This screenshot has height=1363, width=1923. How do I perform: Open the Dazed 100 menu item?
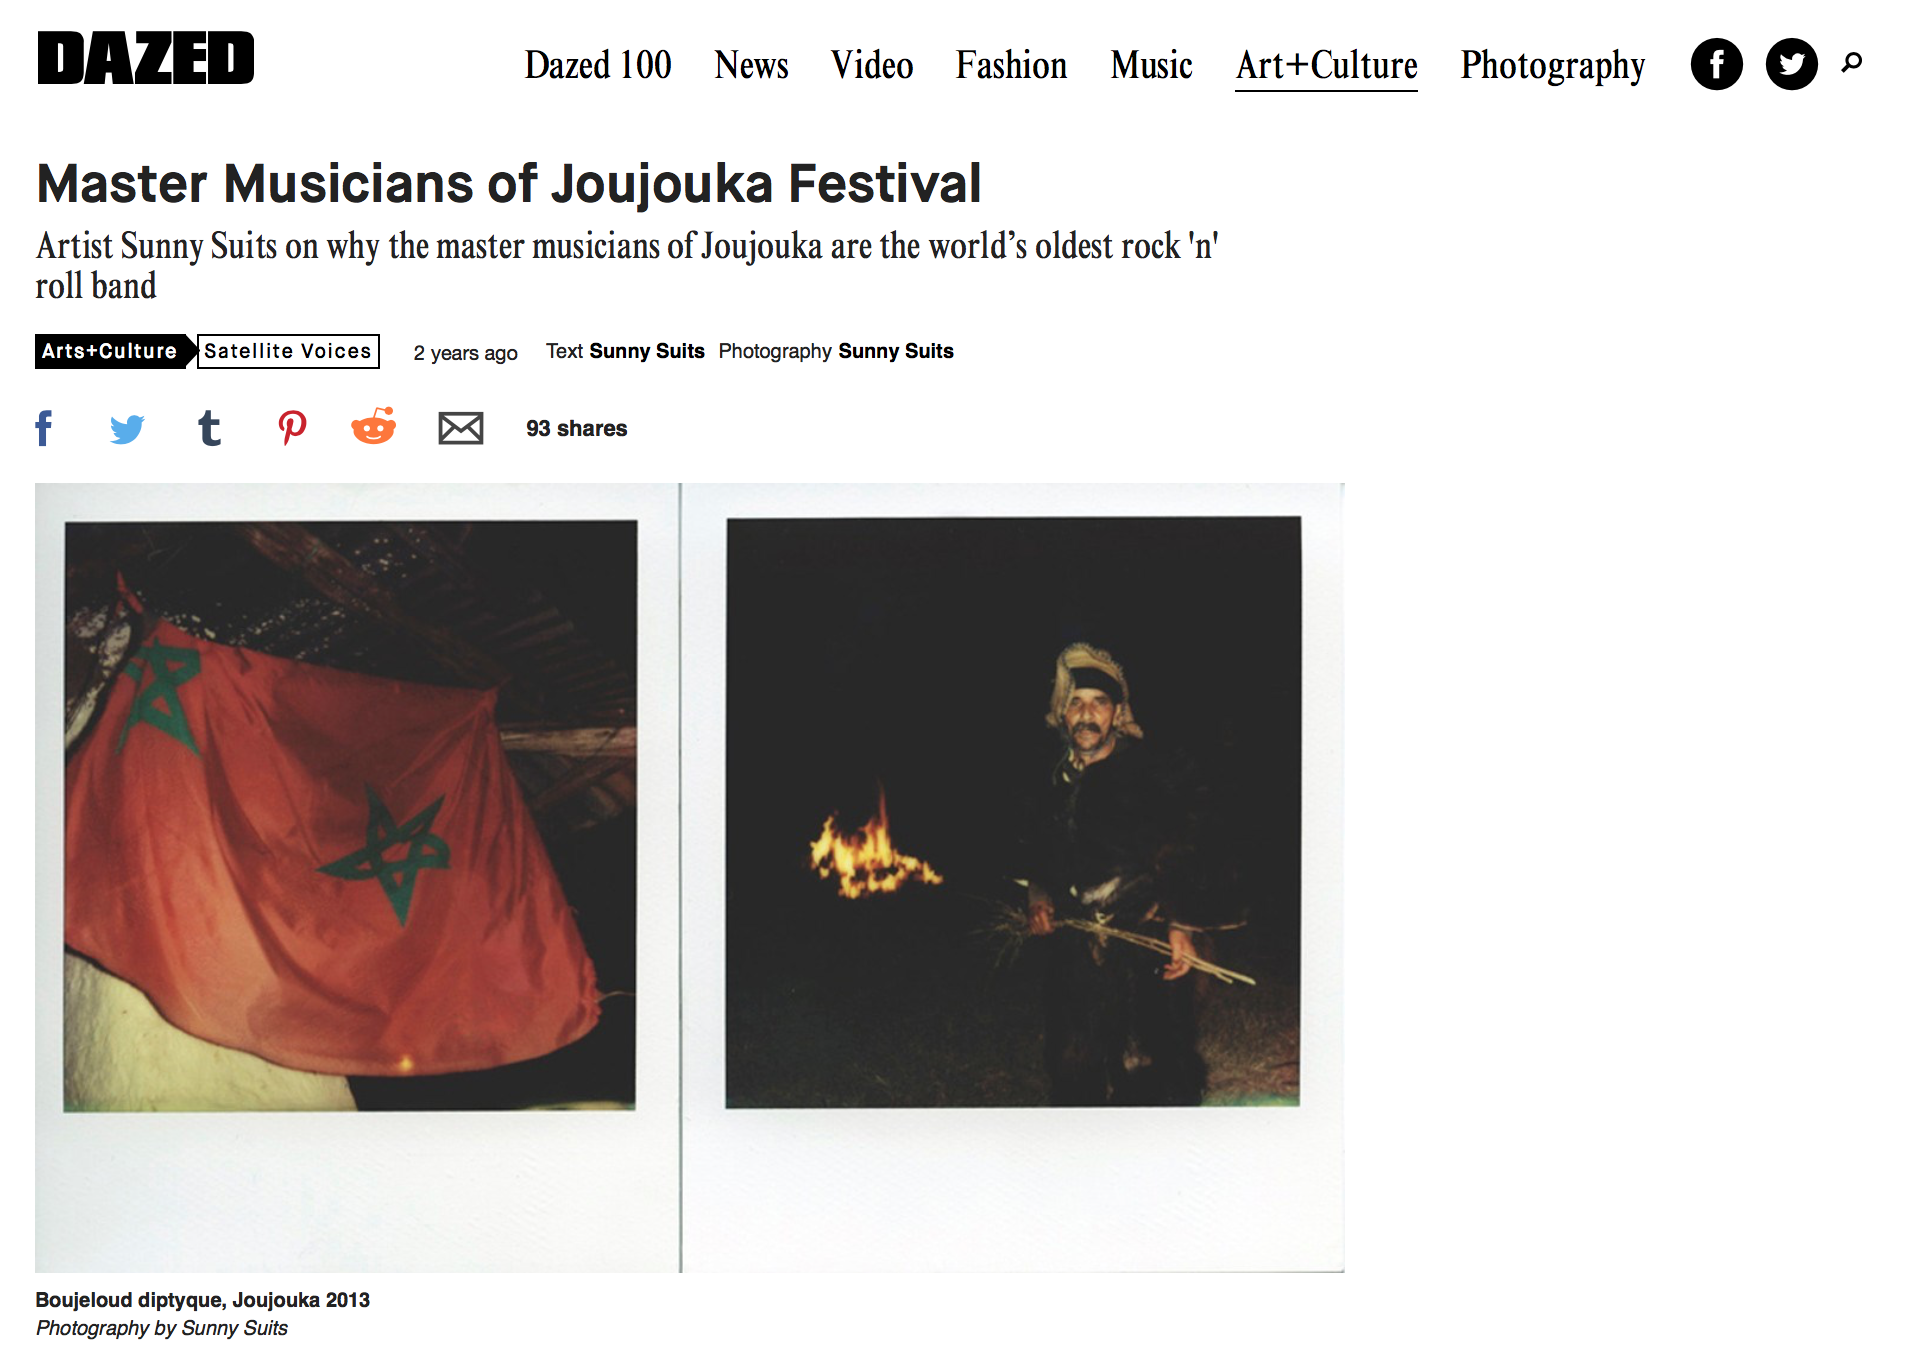click(598, 65)
